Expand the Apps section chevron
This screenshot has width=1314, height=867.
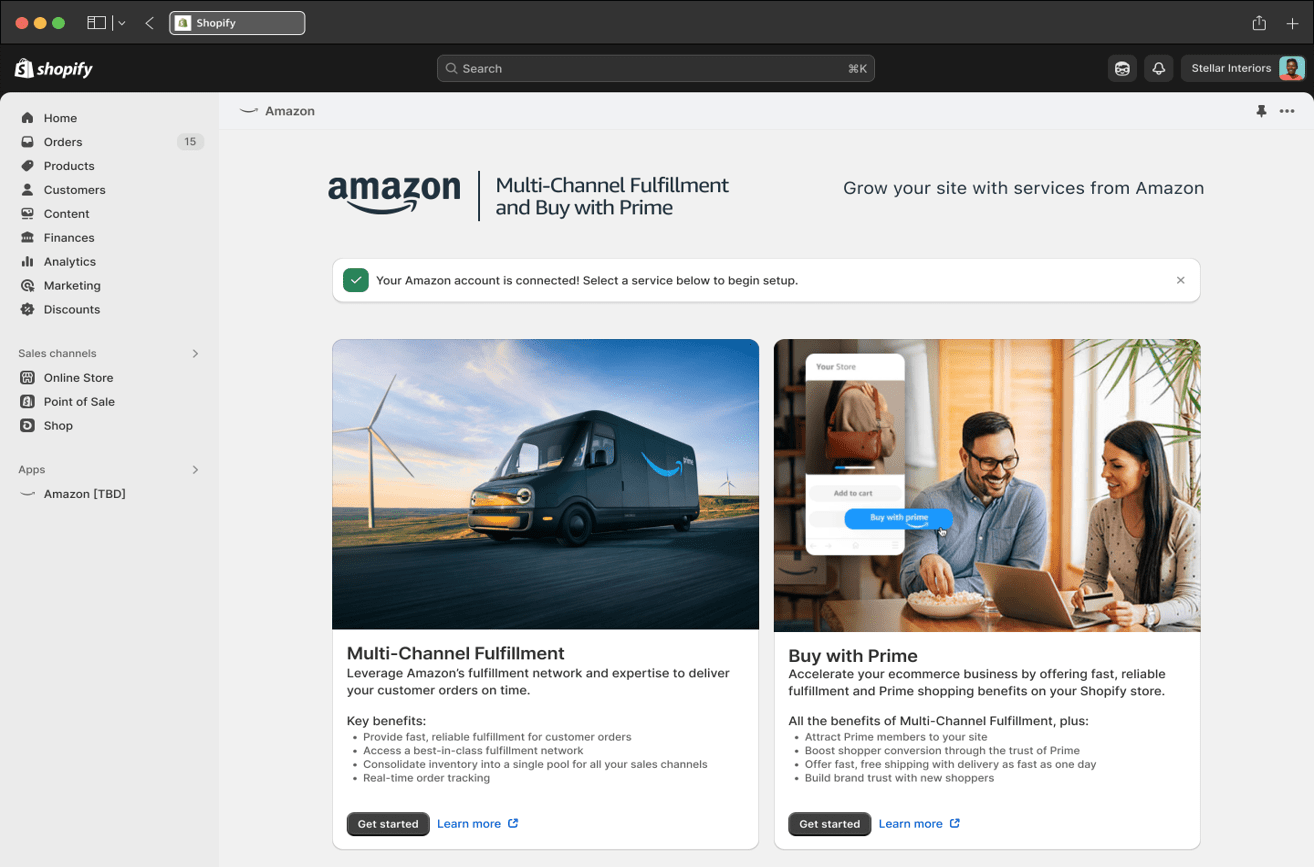click(195, 470)
